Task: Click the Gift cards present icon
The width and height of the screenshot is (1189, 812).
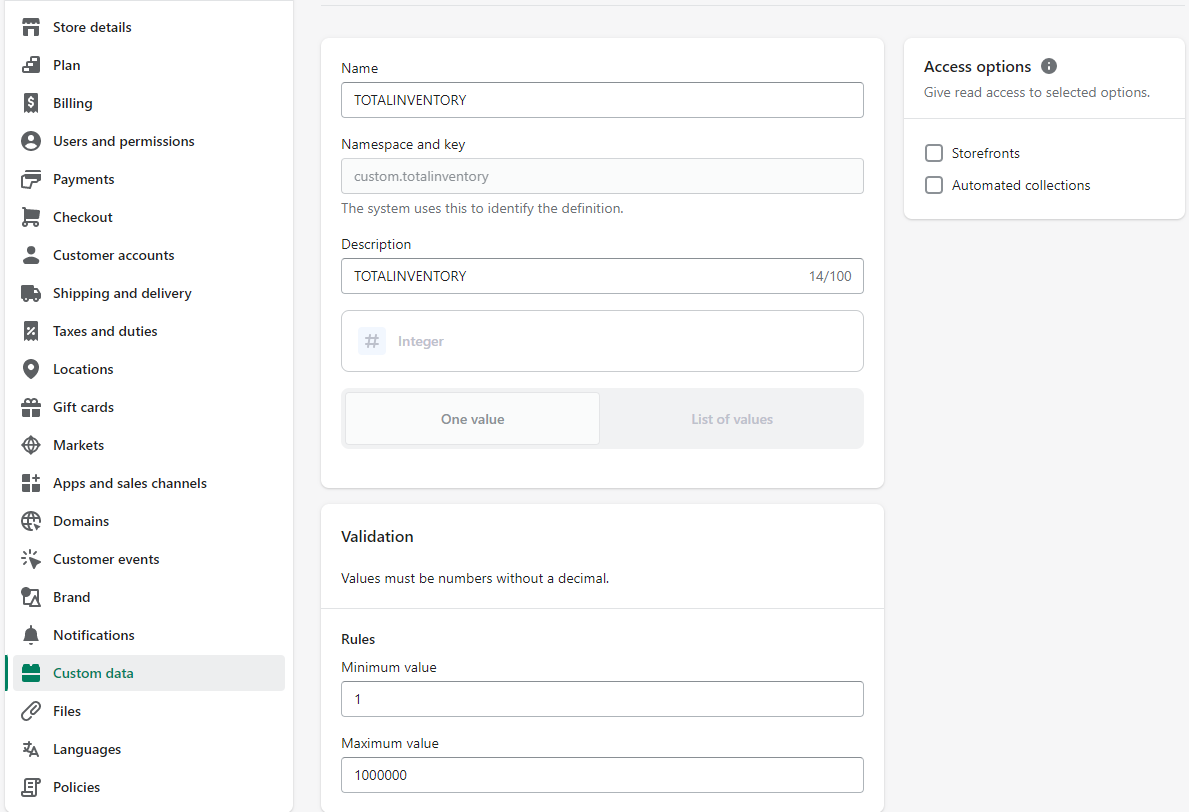Action: click(x=31, y=407)
